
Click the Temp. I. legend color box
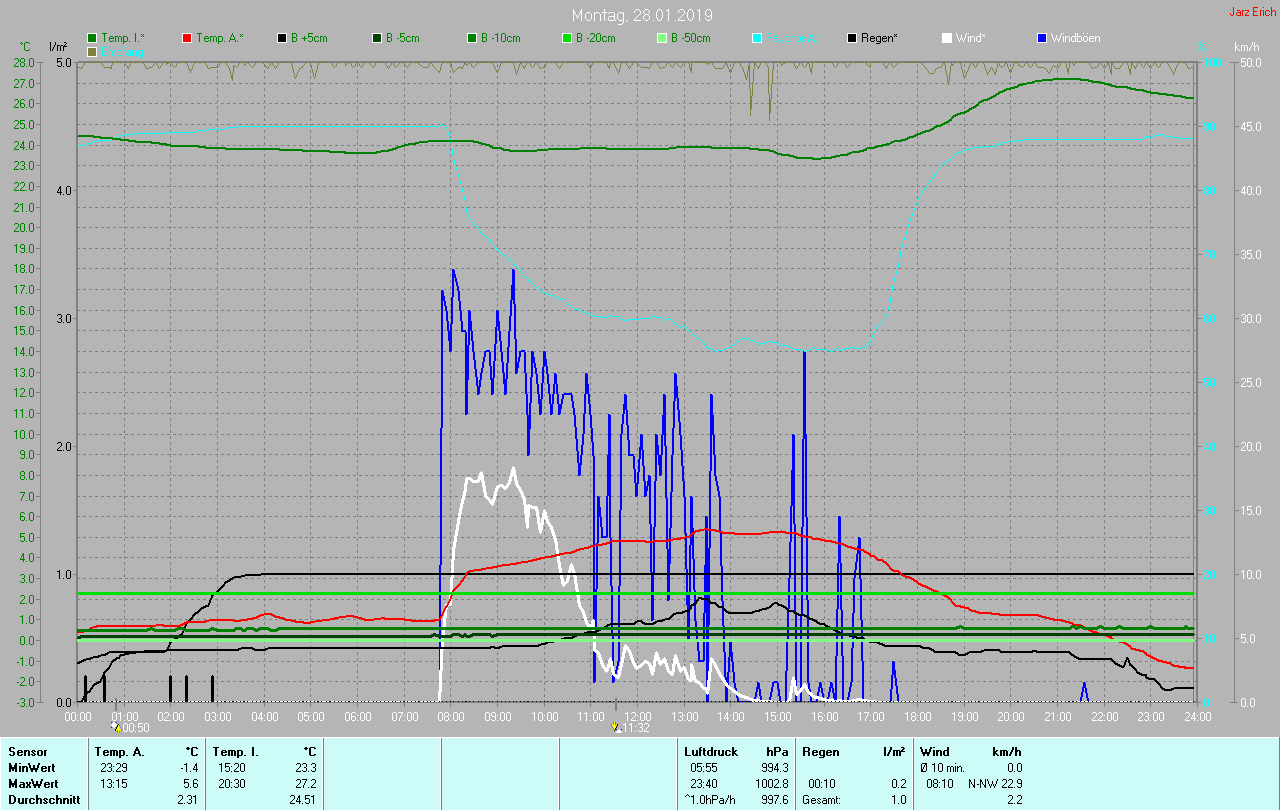tap(93, 38)
